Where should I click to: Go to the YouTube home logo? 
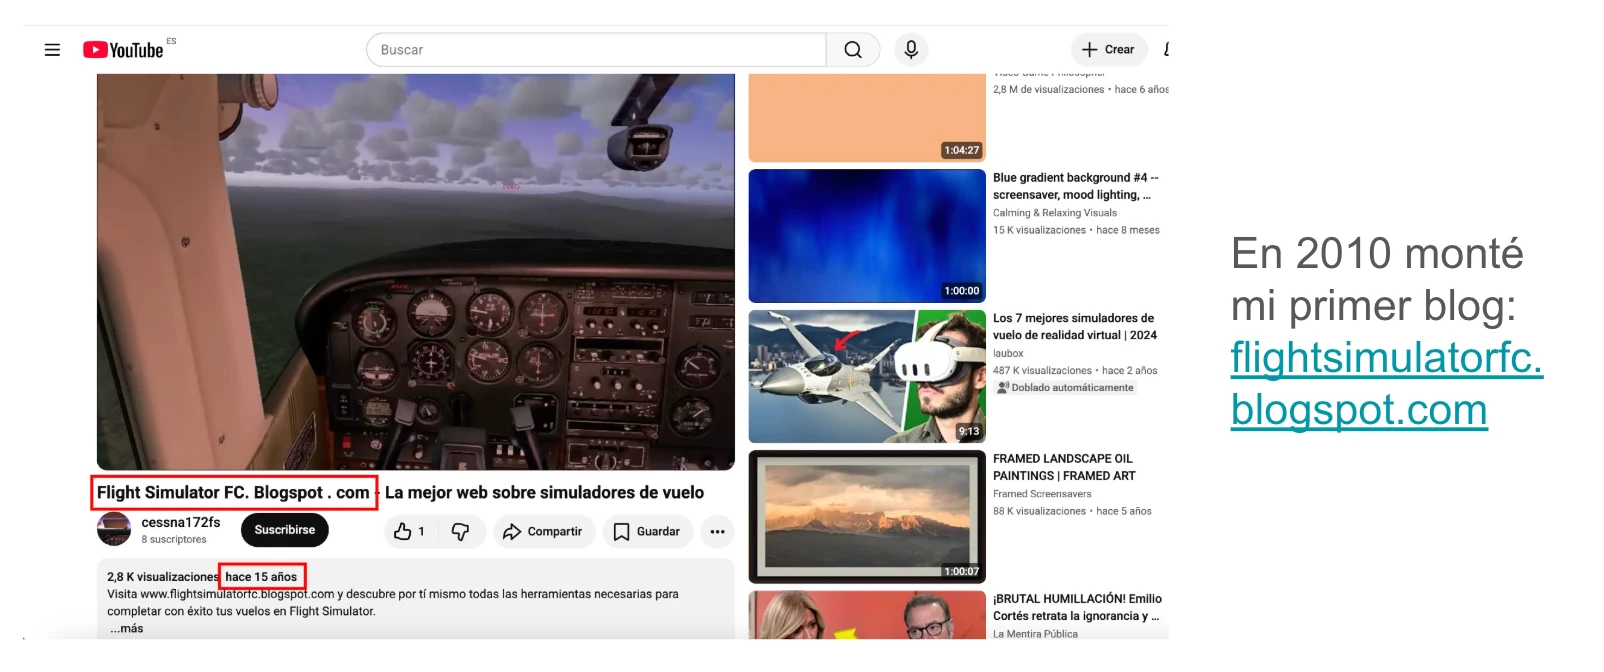[123, 50]
